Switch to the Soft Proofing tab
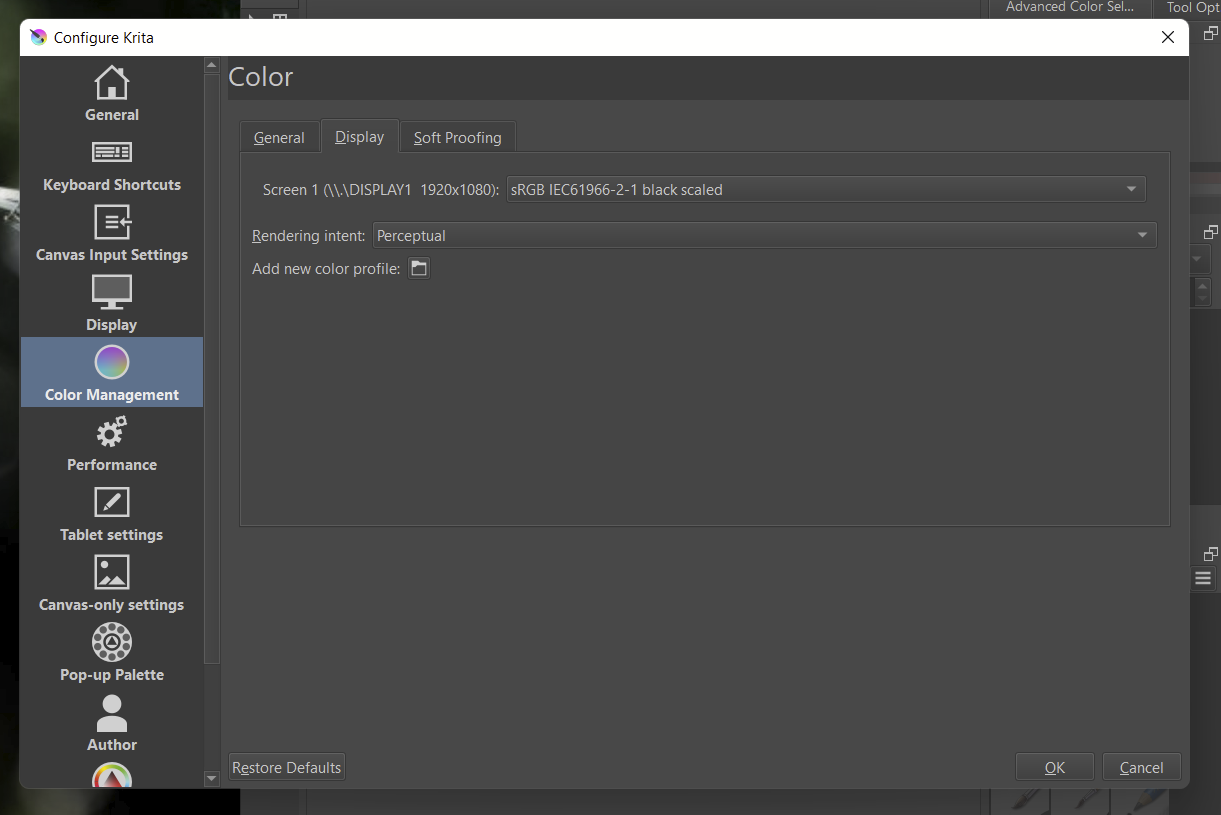 click(458, 137)
